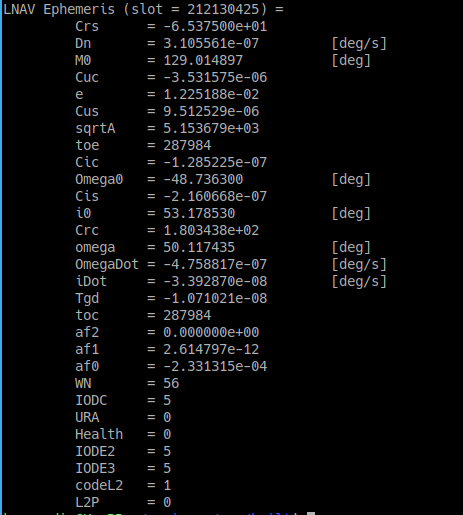Select the Dn value 3.105561e-07

pos(211,43)
